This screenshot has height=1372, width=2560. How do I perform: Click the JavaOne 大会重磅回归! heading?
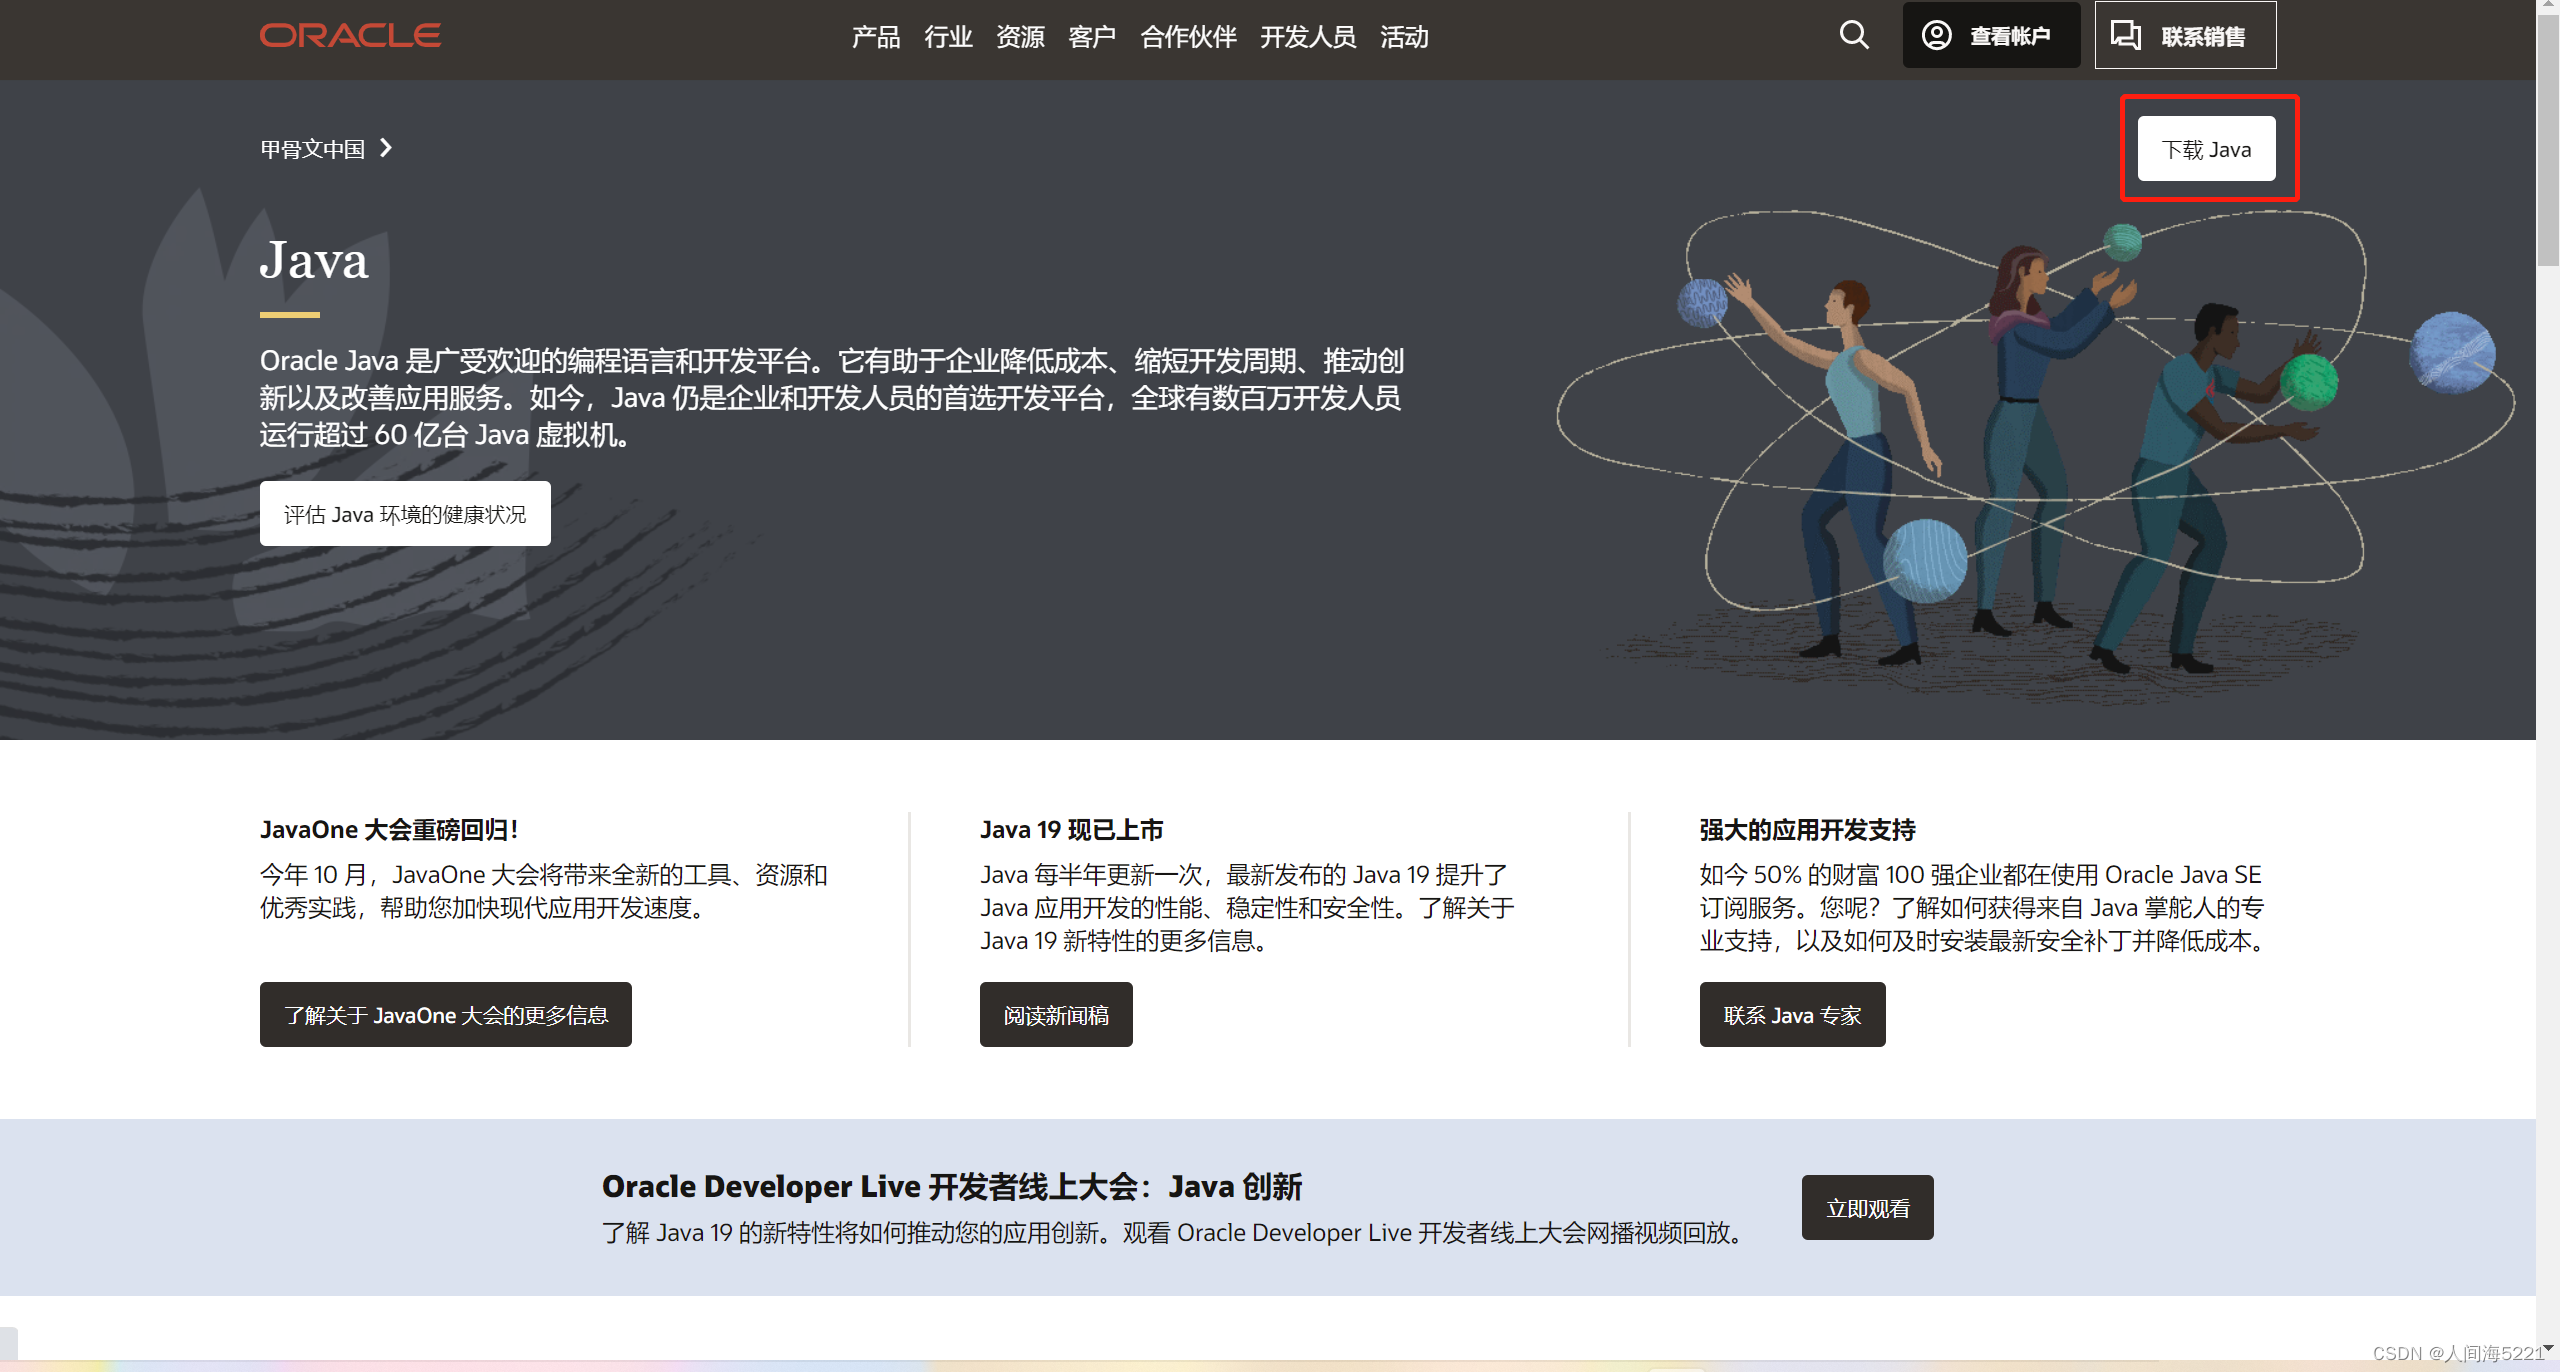pos(389,830)
